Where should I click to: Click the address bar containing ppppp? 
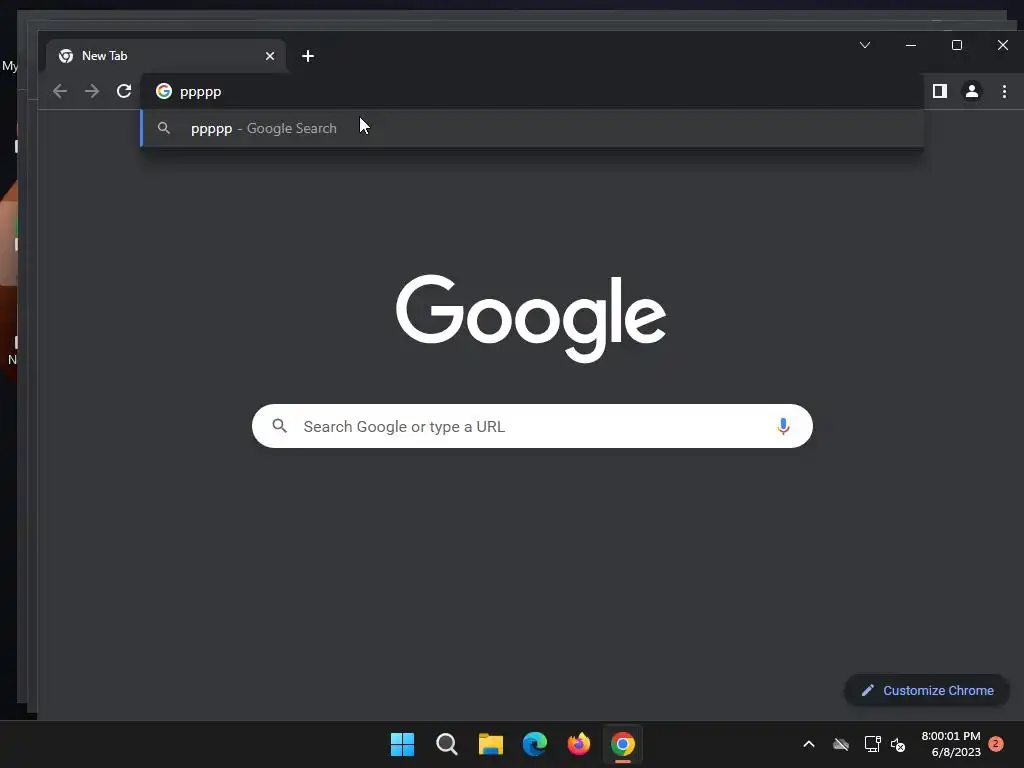(x=532, y=91)
